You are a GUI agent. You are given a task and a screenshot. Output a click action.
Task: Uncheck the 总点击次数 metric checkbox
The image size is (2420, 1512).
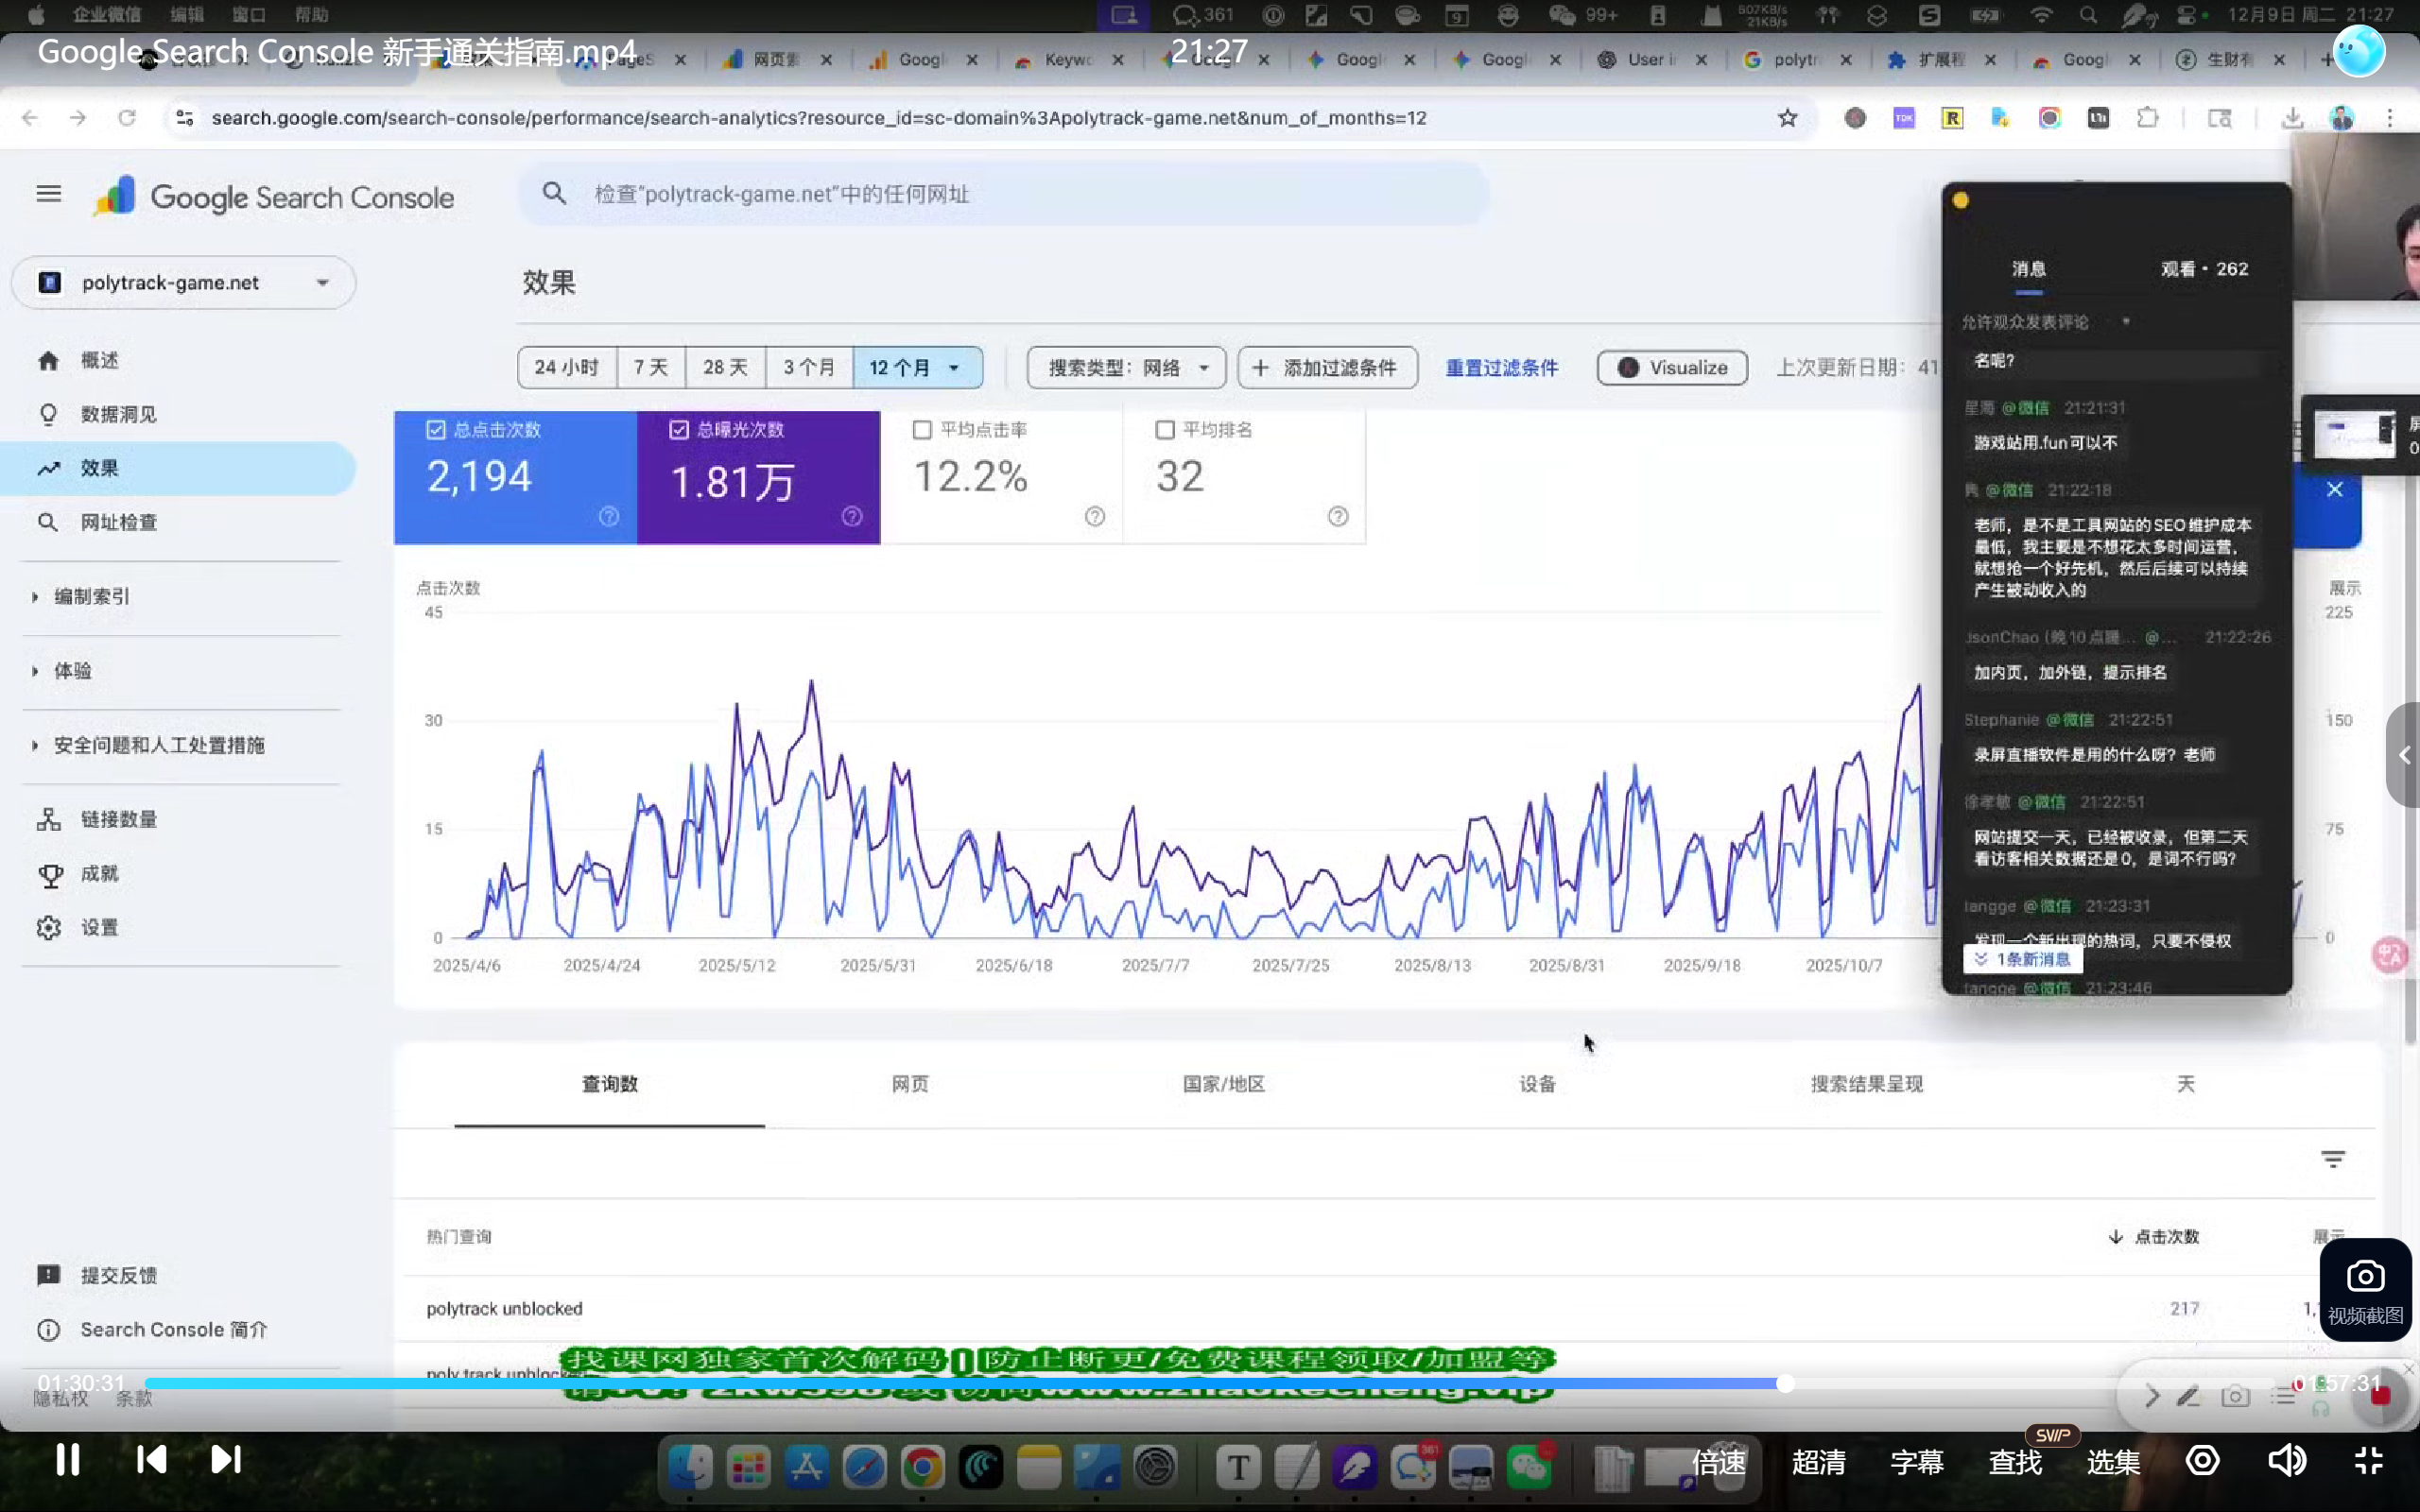coord(436,430)
